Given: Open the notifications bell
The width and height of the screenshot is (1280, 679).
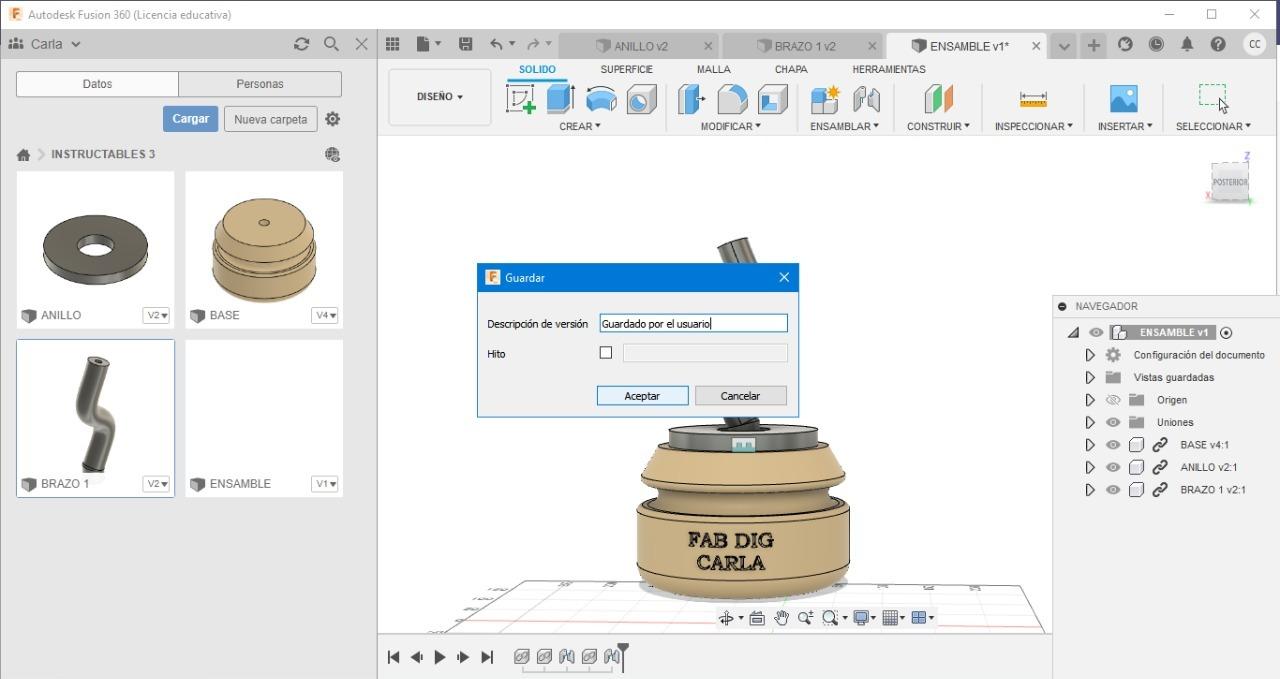Looking at the screenshot, I should point(1187,44).
